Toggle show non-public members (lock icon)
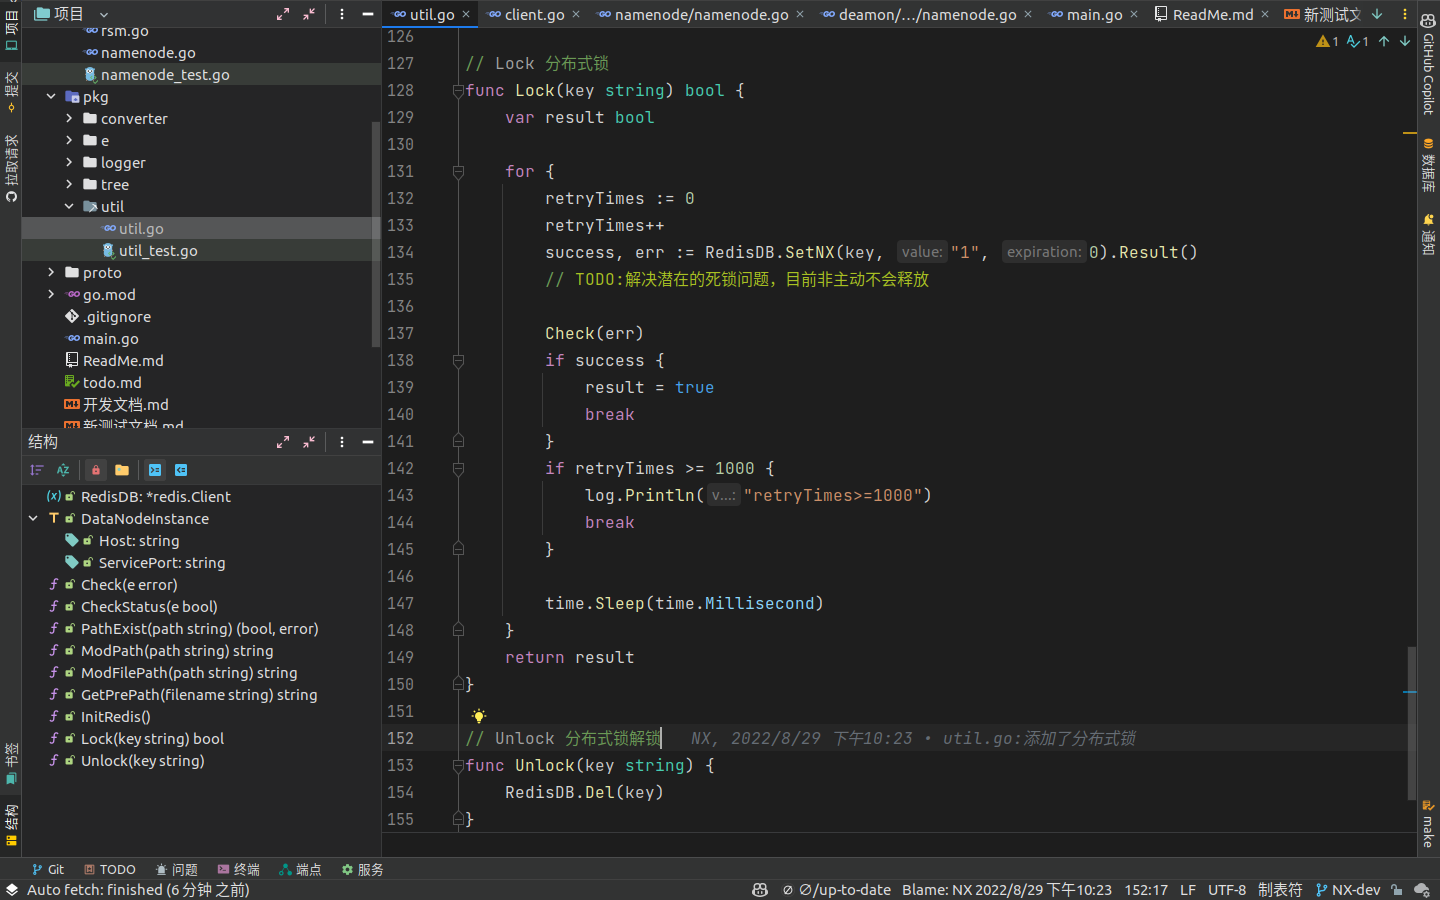The width and height of the screenshot is (1440, 900). pyautogui.click(x=96, y=470)
